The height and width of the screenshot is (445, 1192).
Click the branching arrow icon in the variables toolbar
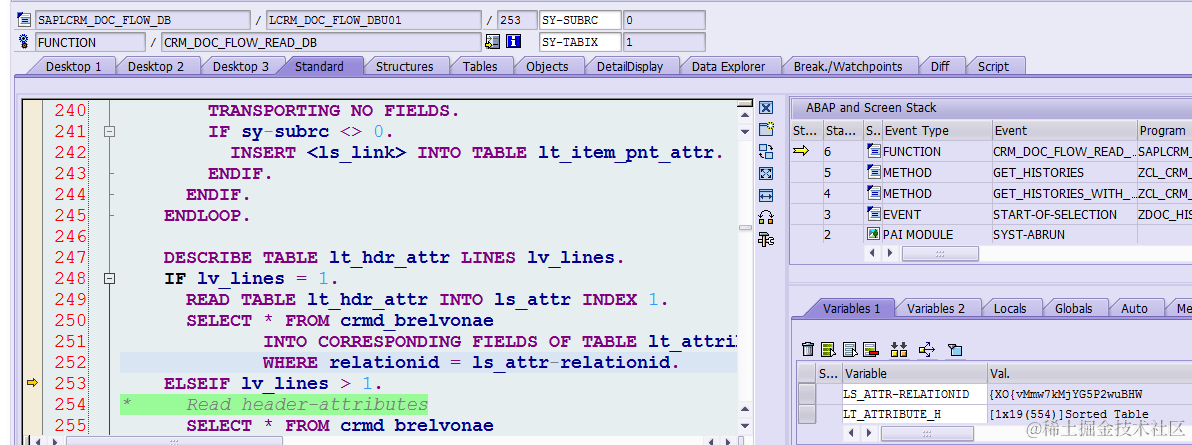[x=927, y=349]
